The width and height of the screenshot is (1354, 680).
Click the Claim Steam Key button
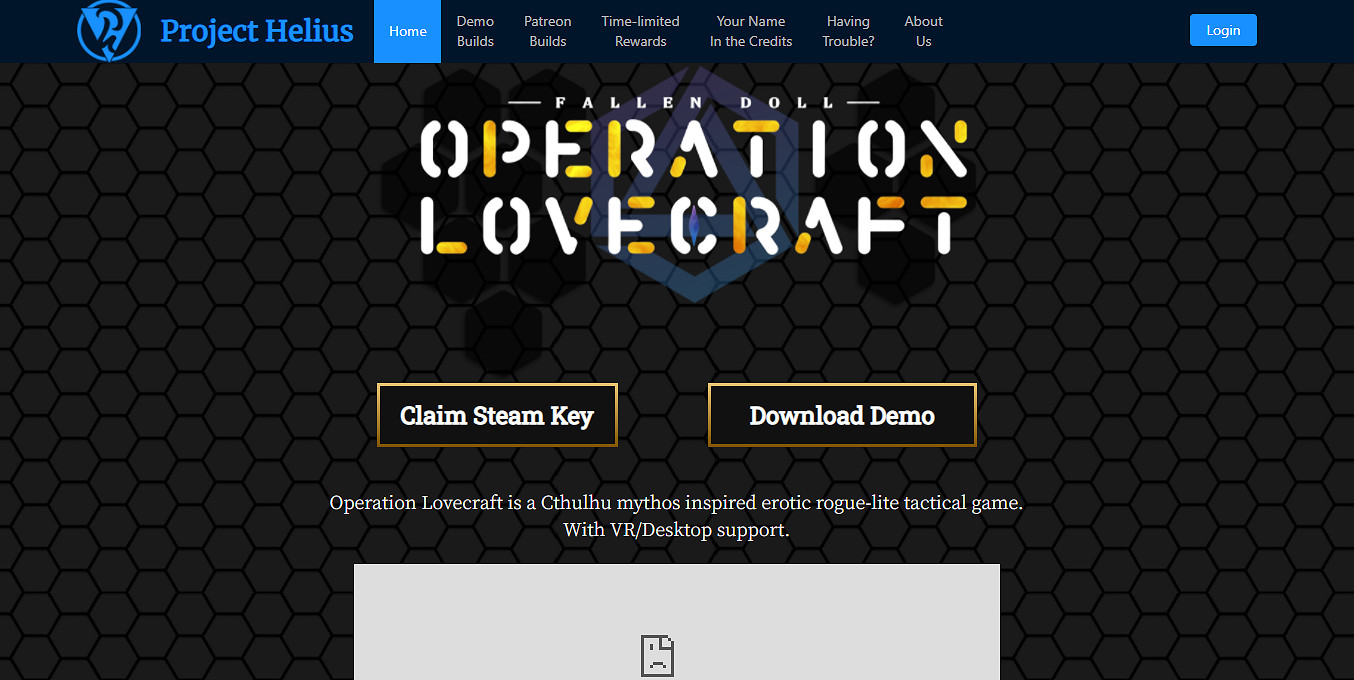(497, 415)
